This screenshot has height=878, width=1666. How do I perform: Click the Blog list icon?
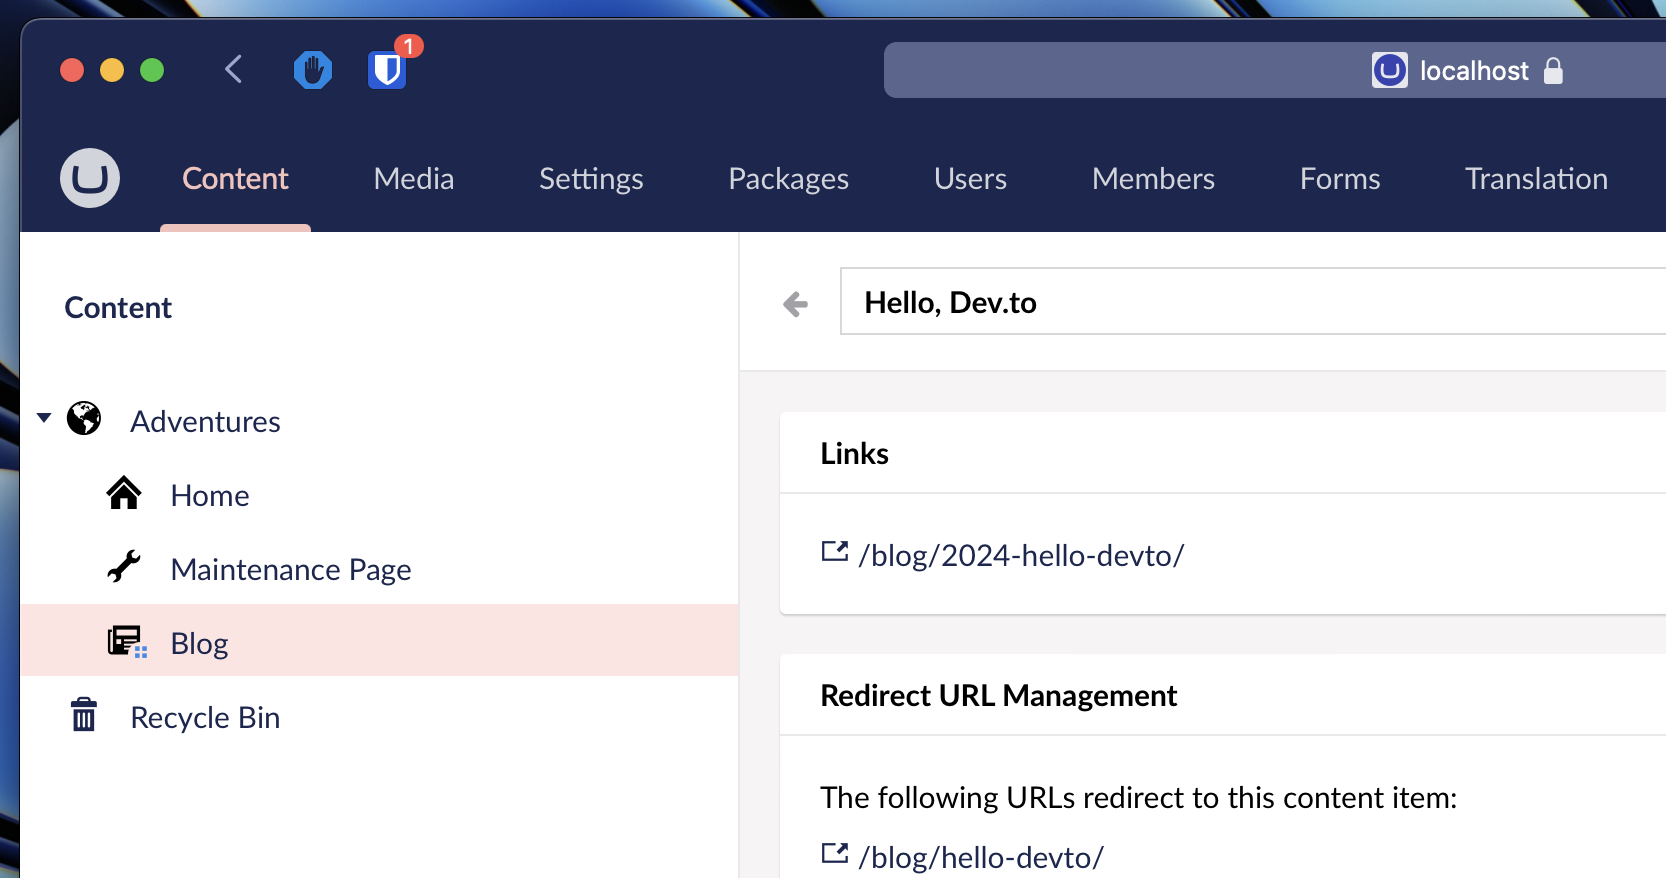point(126,642)
